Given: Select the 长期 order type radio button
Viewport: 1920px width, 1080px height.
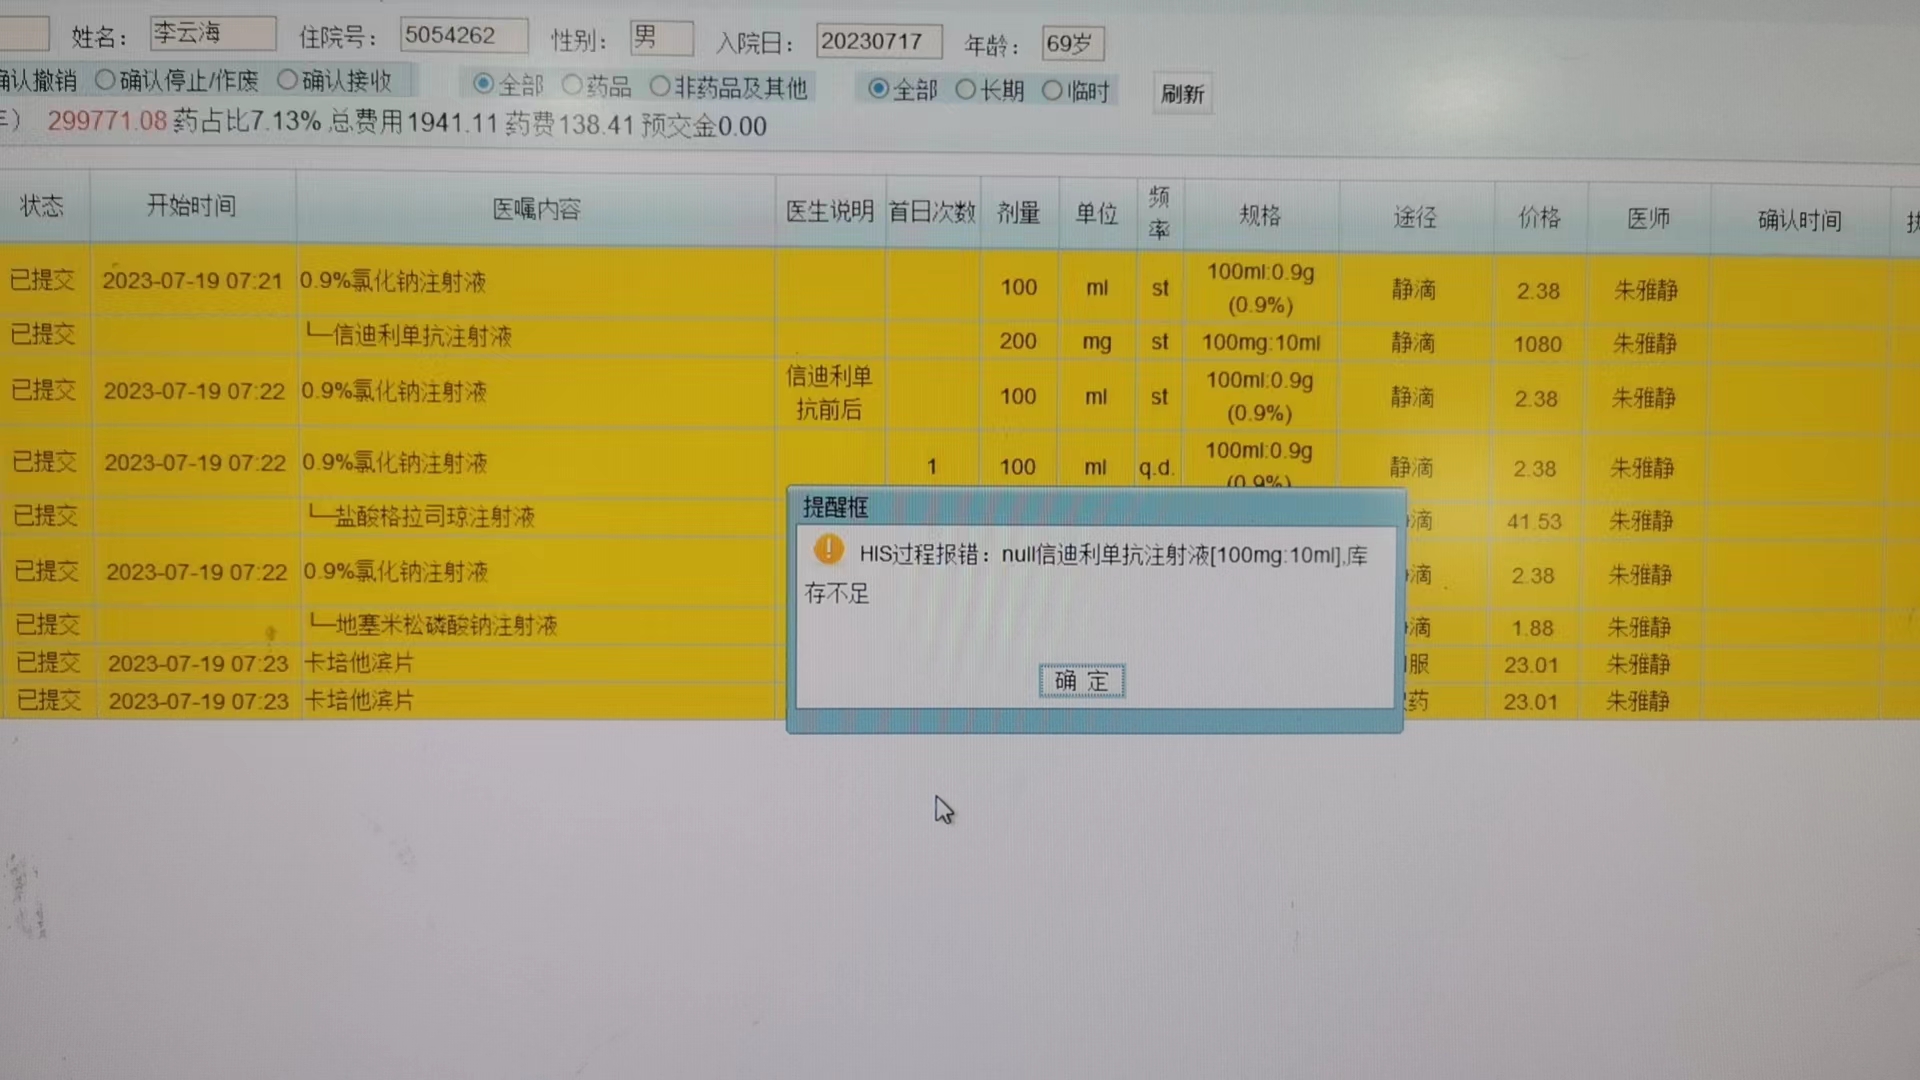Looking at the screenshot, I should (965, 90).
